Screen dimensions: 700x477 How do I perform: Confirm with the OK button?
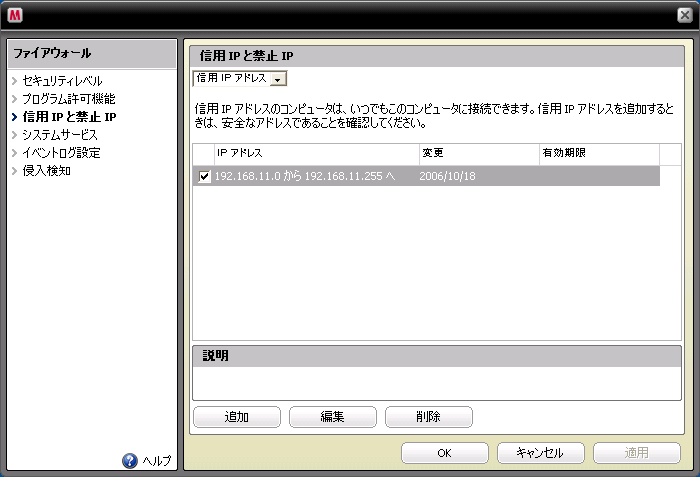click(x=445, y=453)
